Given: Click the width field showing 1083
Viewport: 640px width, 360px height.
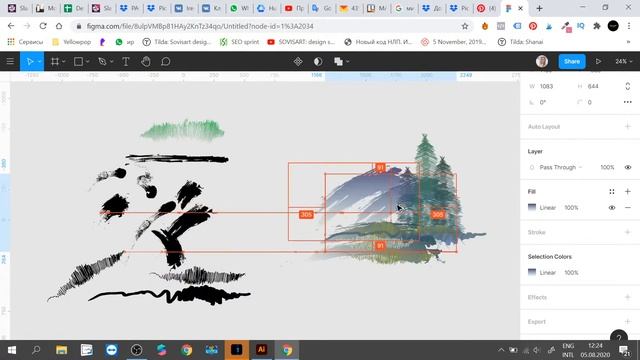Looking at the screenshot, I should tap(546, 86).
